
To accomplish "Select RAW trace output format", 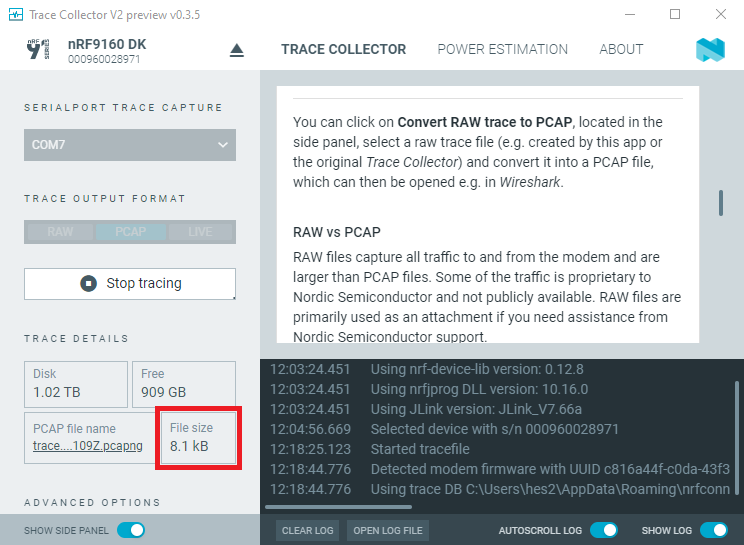I will 60,232.
